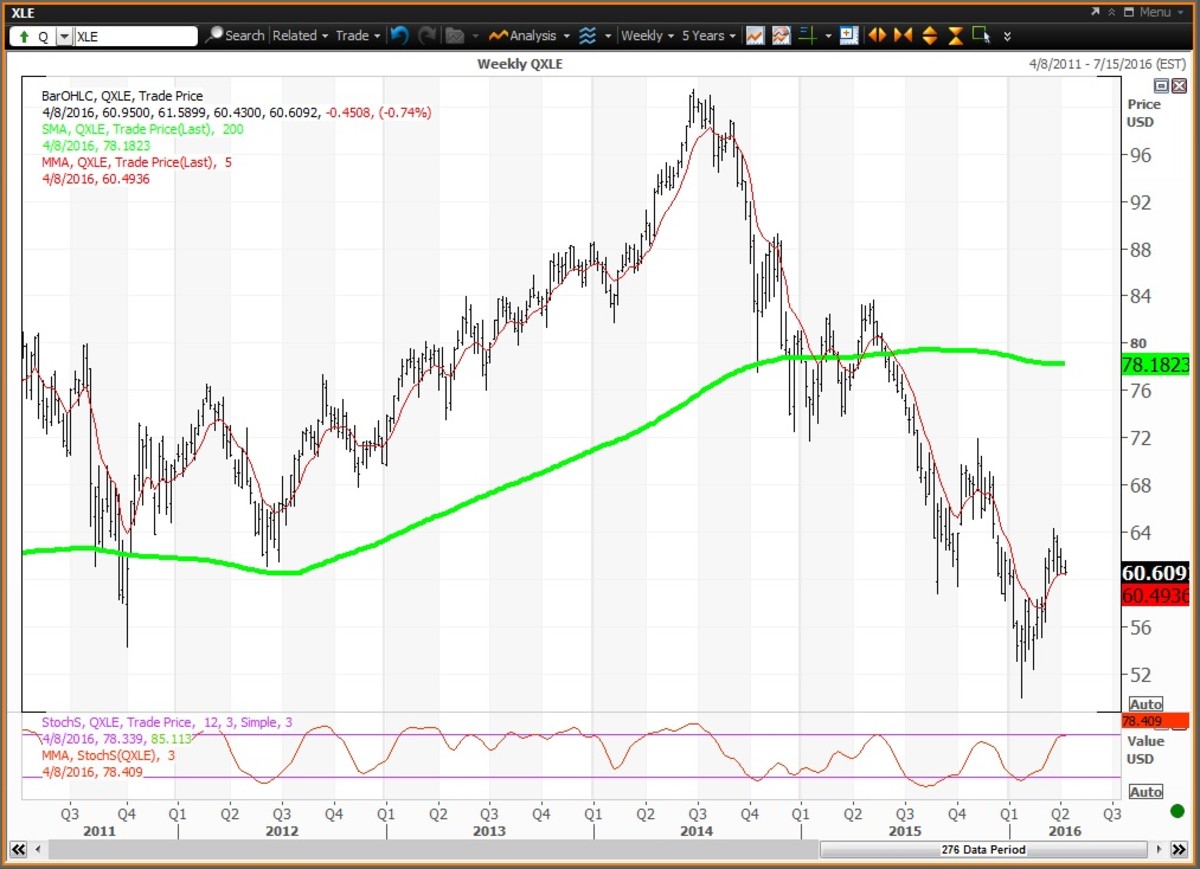Click the date range 4/8/2011 - 7/15/2016
This screenshot has height=869, width=1200.
click(x=1105, y=64)
